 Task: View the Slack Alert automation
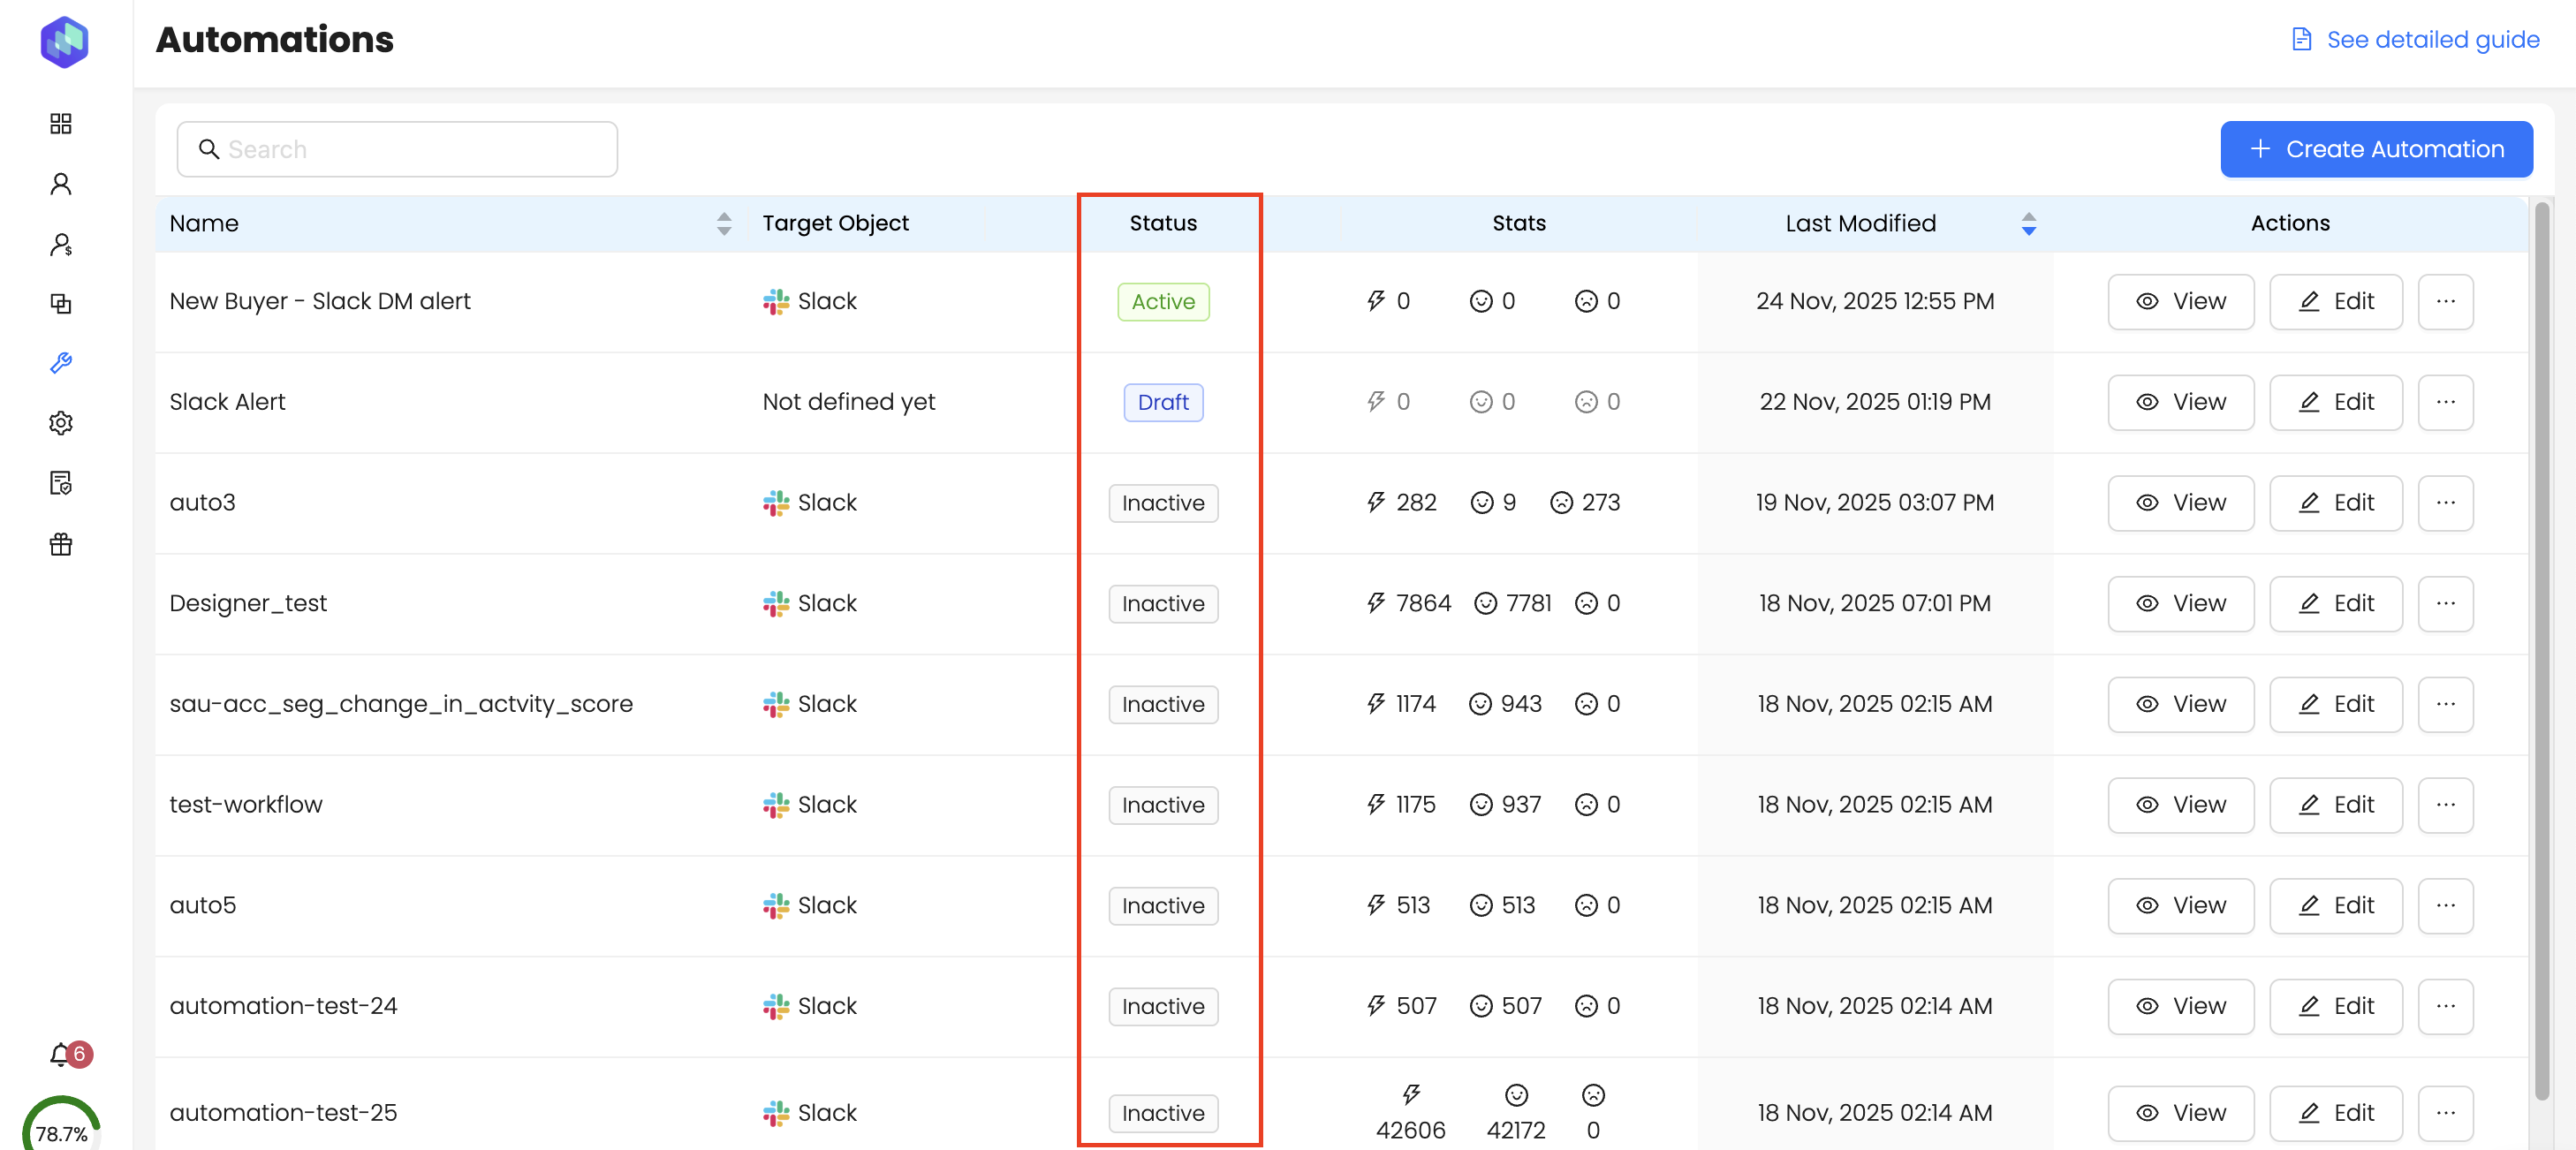(2180, 402)
